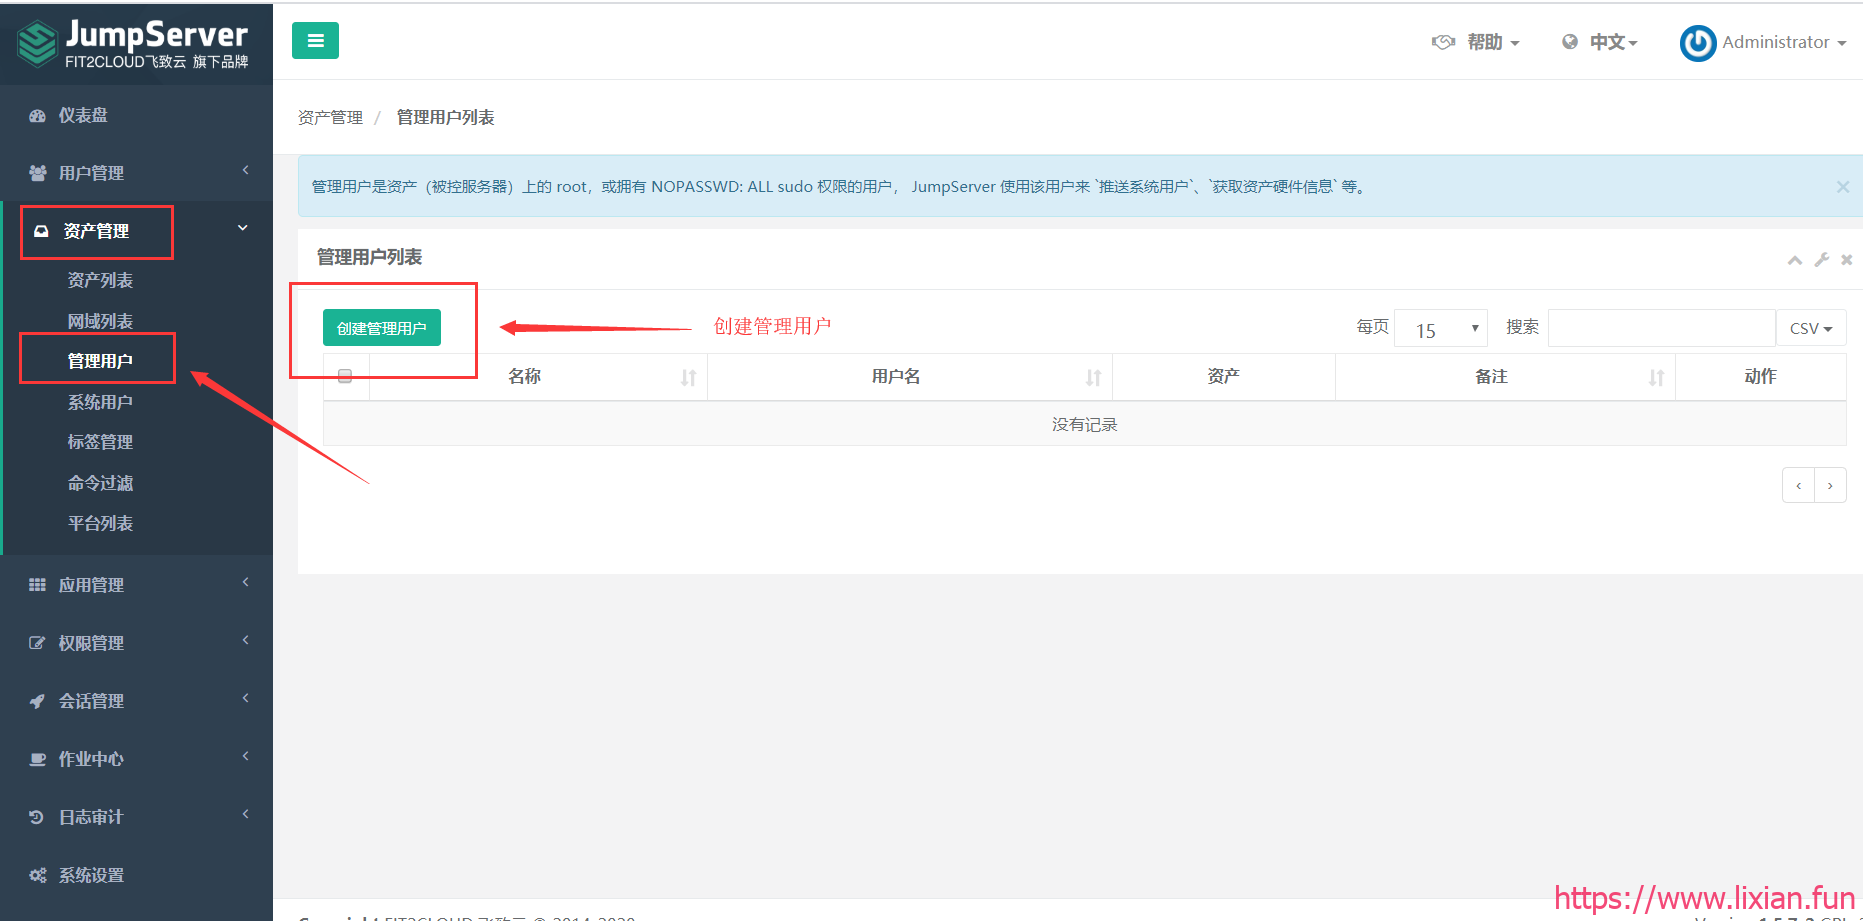Viewport: 1863px width, 921px height.
Task: Go to previous page of table
Action: click(x=1799, y=486)
